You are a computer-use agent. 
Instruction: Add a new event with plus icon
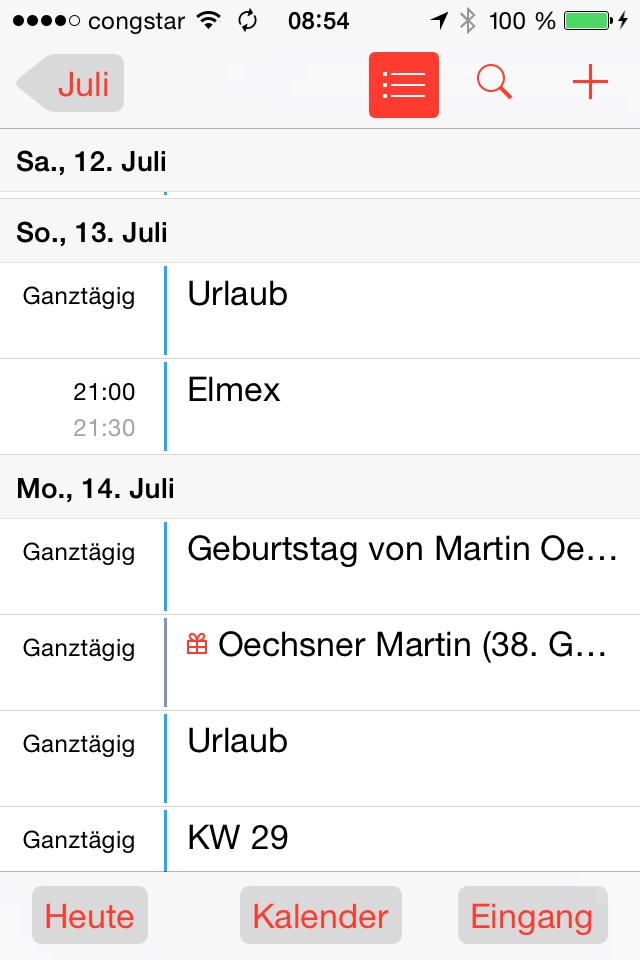pos(590,84)
